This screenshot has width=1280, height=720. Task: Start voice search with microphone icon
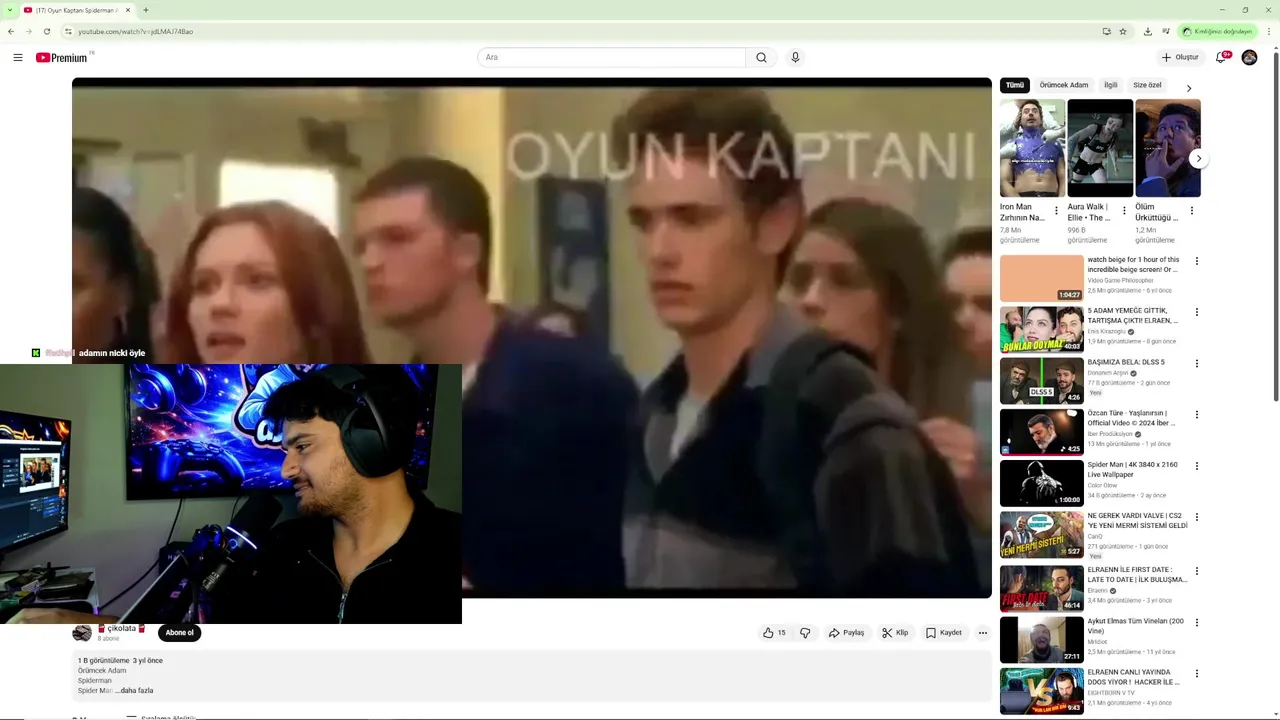click(795, 57)
